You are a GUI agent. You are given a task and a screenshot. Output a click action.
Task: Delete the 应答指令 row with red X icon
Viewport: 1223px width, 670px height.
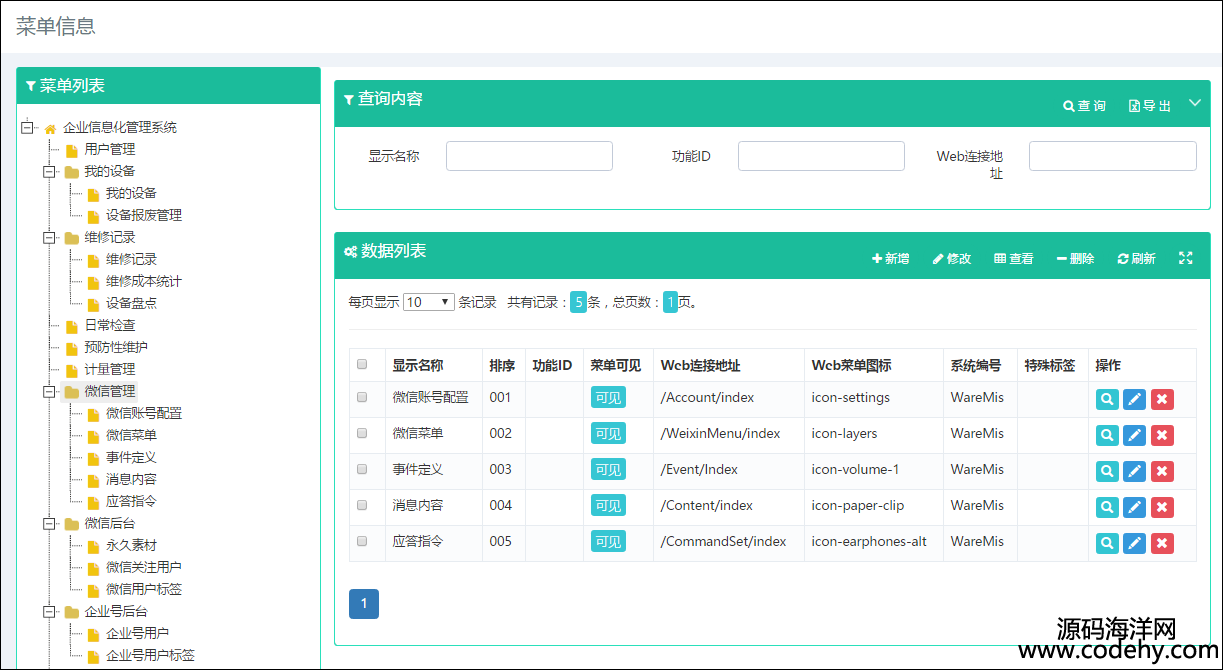(1162, 543)
